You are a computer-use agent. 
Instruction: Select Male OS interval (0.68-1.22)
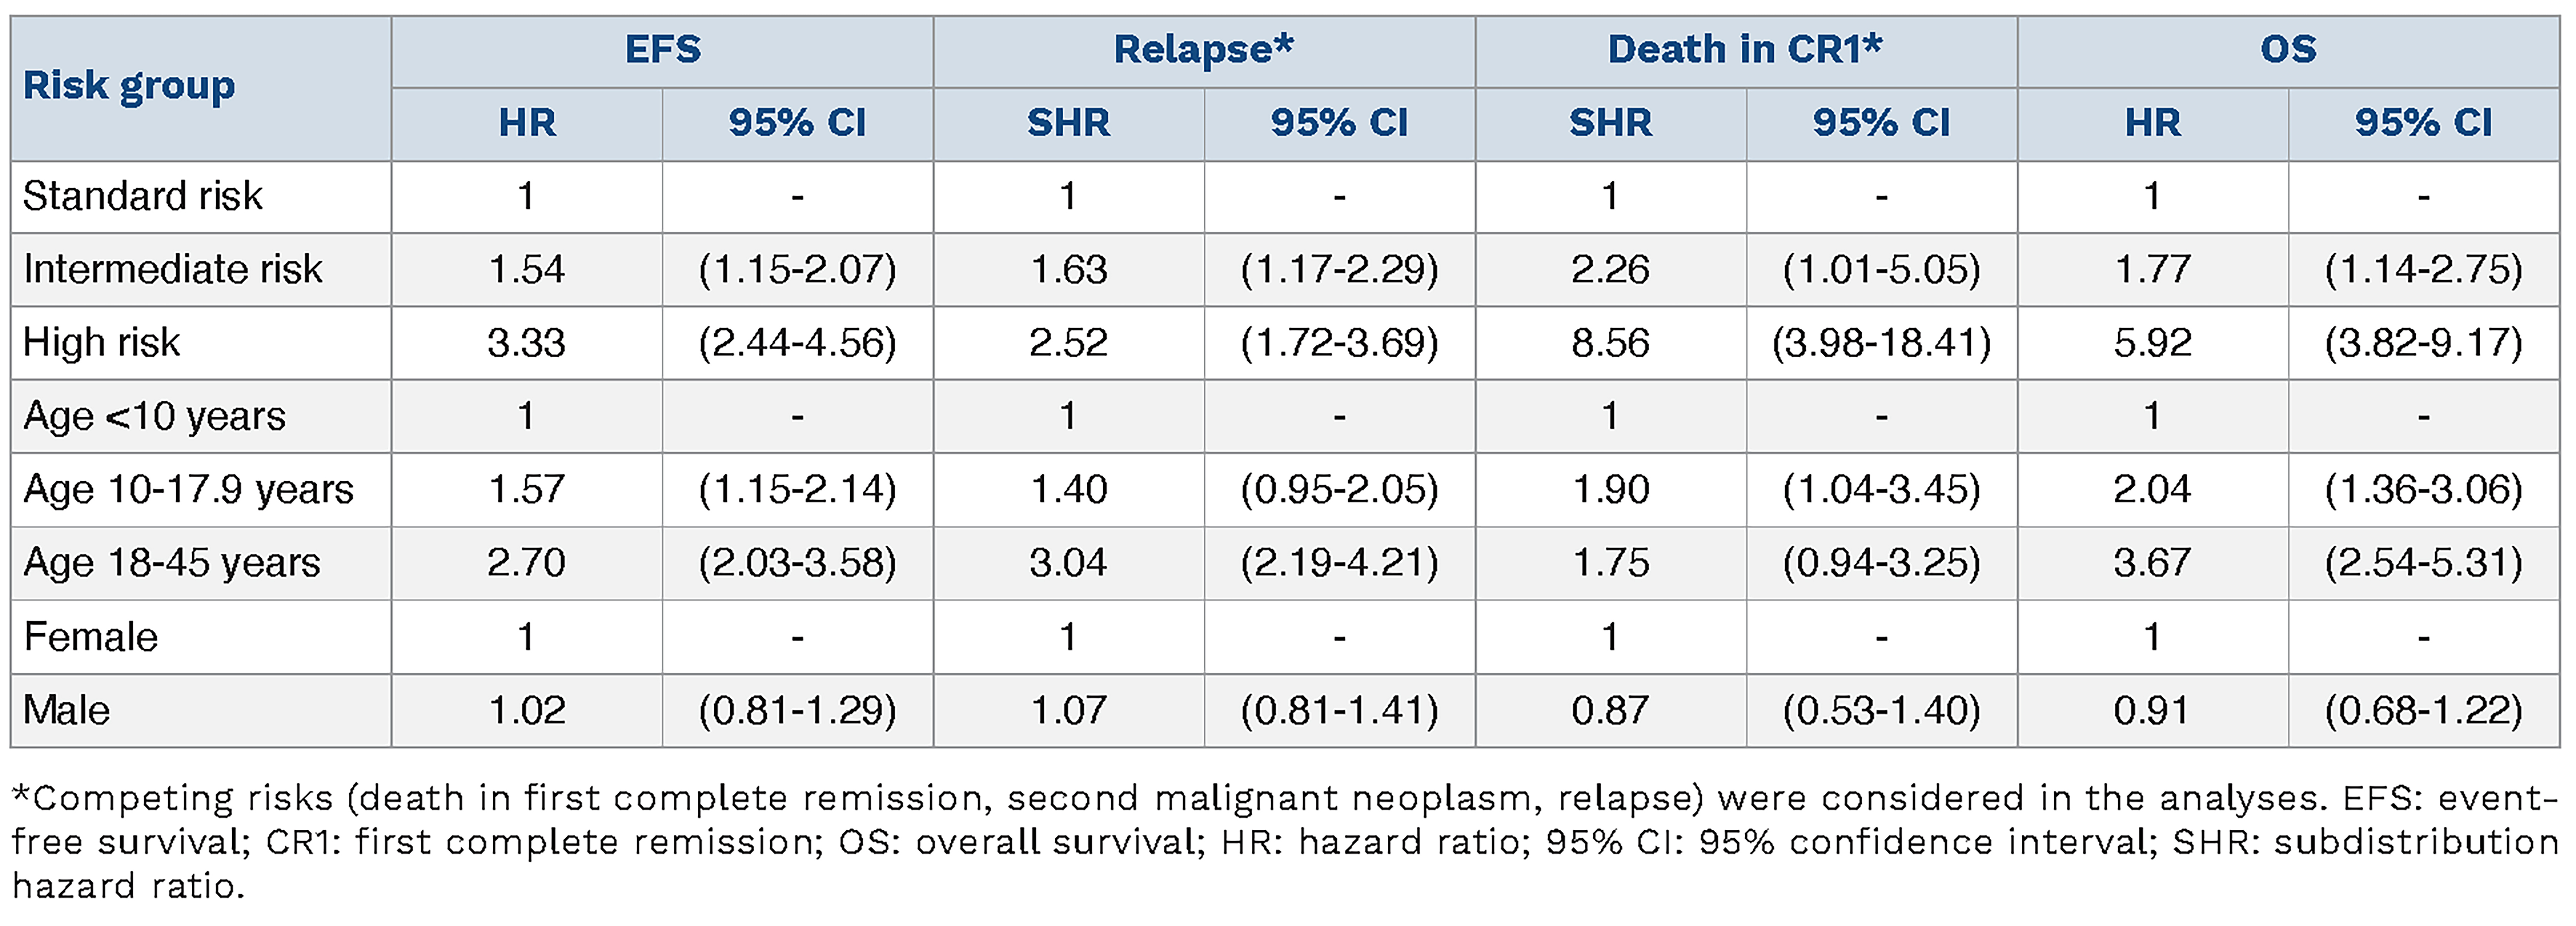click(2423, 710)
